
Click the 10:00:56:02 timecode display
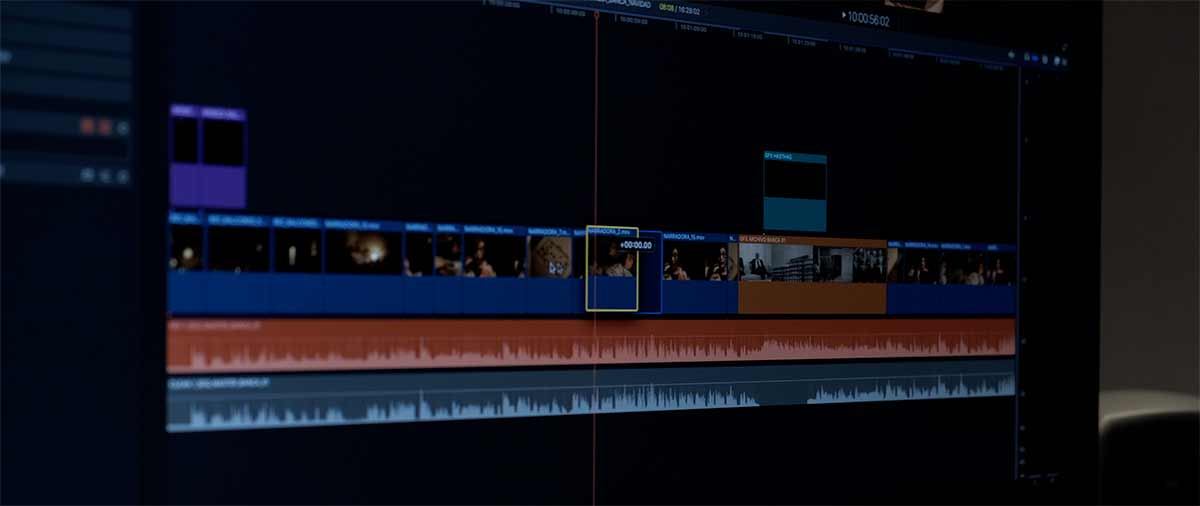click(868, 19)
